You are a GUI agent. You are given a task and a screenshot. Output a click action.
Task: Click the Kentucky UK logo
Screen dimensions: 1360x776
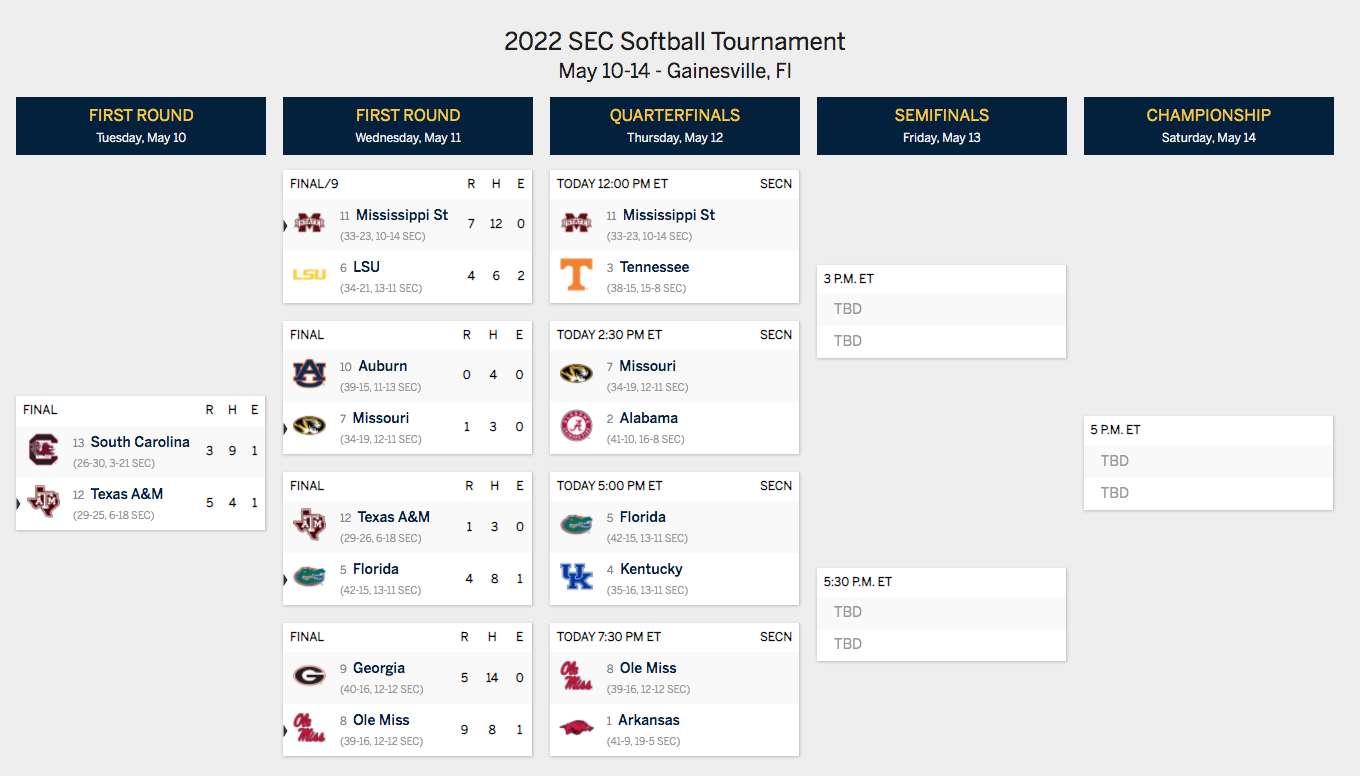coord(576,577)
